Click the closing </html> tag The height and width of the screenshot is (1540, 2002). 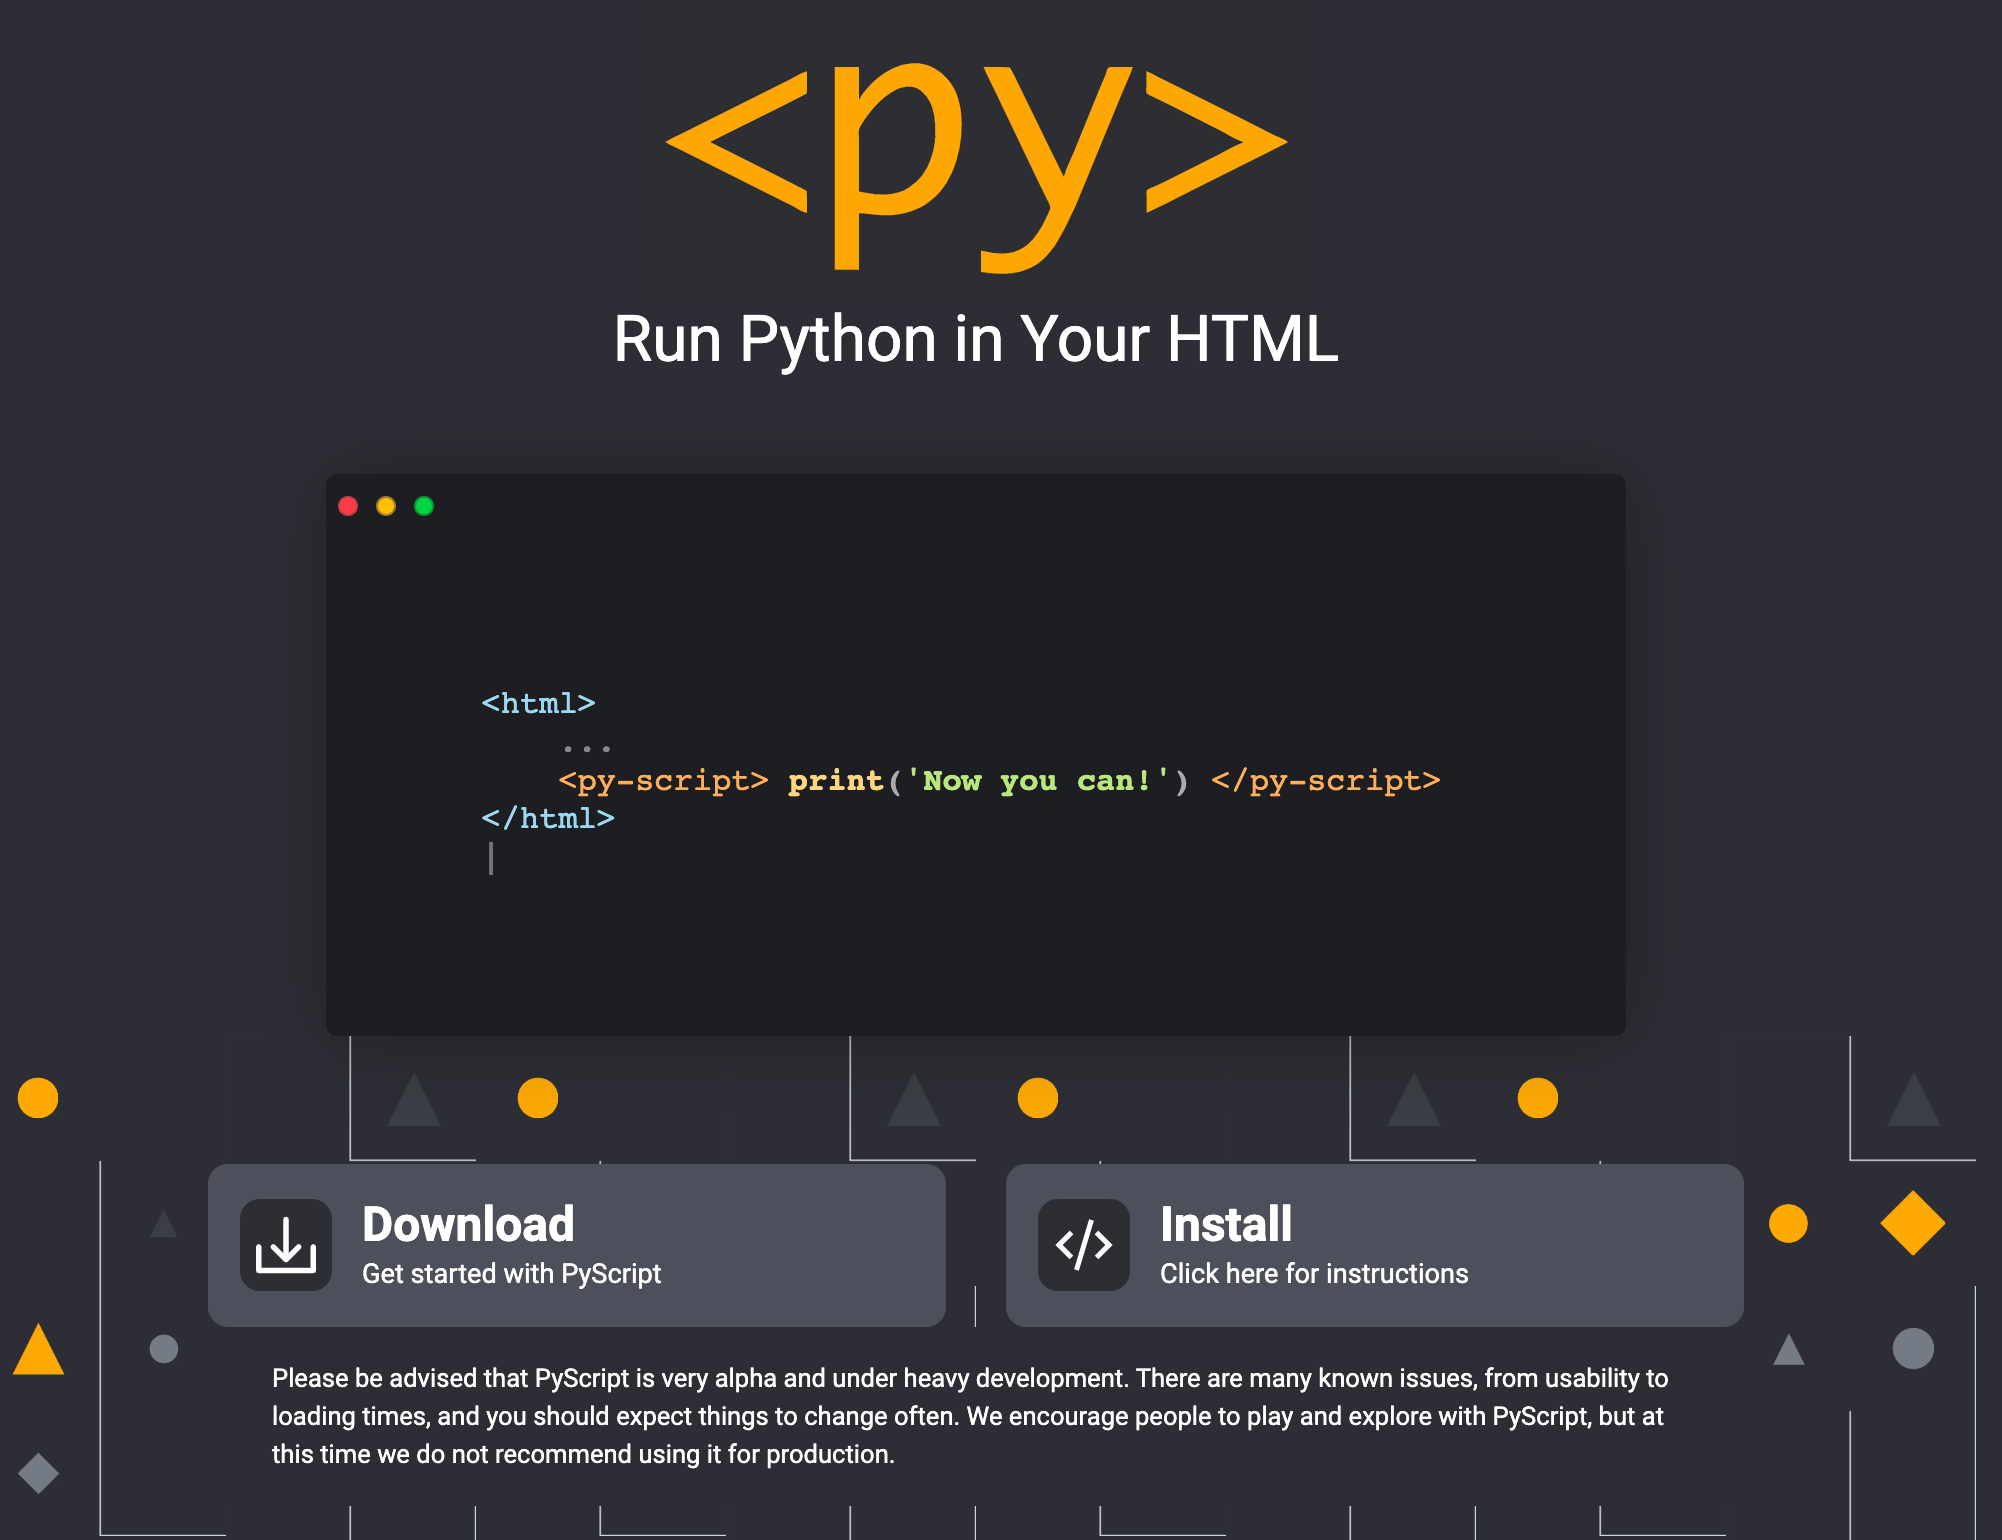pyautogui.click(x=548, y=819)
